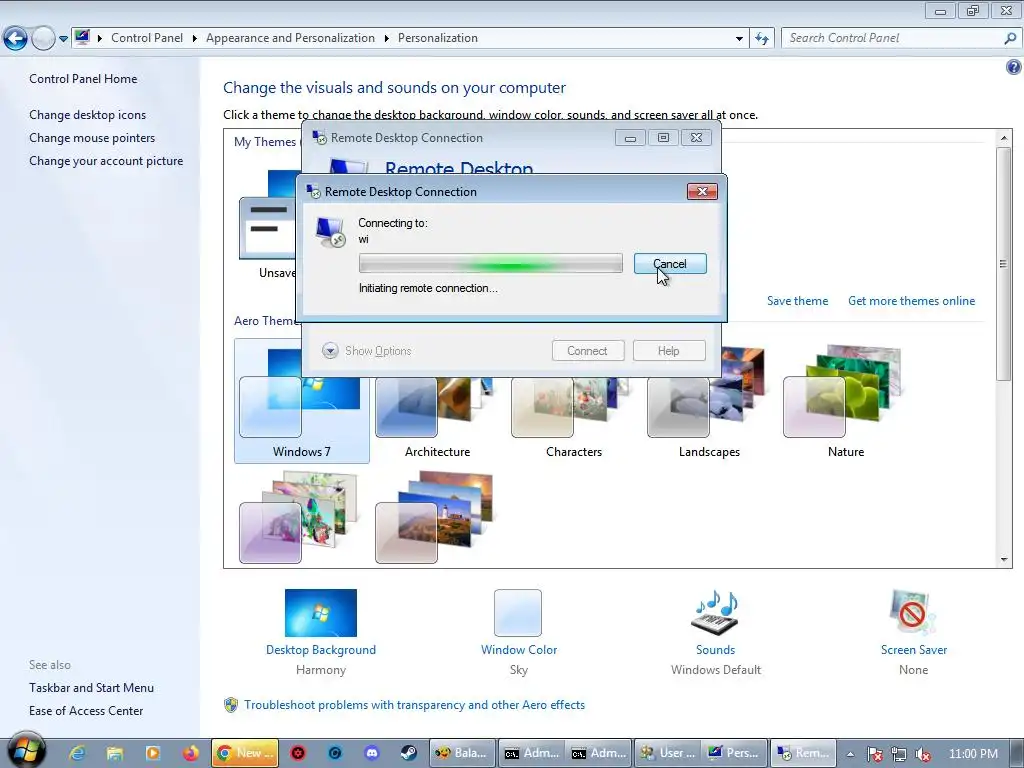Open Desktop Background settings icon
This screenshot has height=768, width=1024.
tap(321, 613)
